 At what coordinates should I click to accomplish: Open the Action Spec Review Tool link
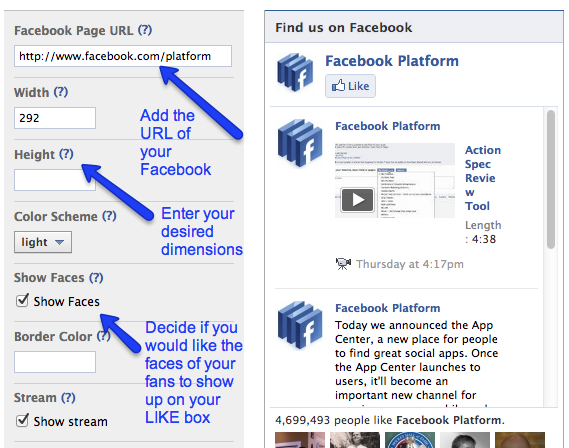(x=483, y=178)
